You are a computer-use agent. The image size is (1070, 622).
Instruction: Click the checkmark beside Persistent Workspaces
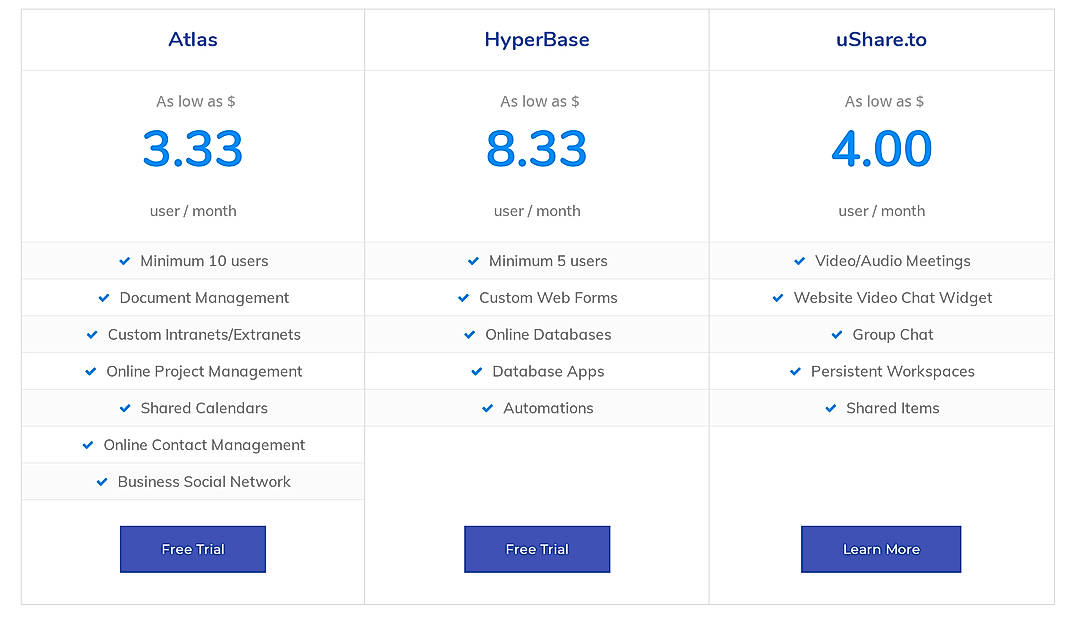[796, 371]
